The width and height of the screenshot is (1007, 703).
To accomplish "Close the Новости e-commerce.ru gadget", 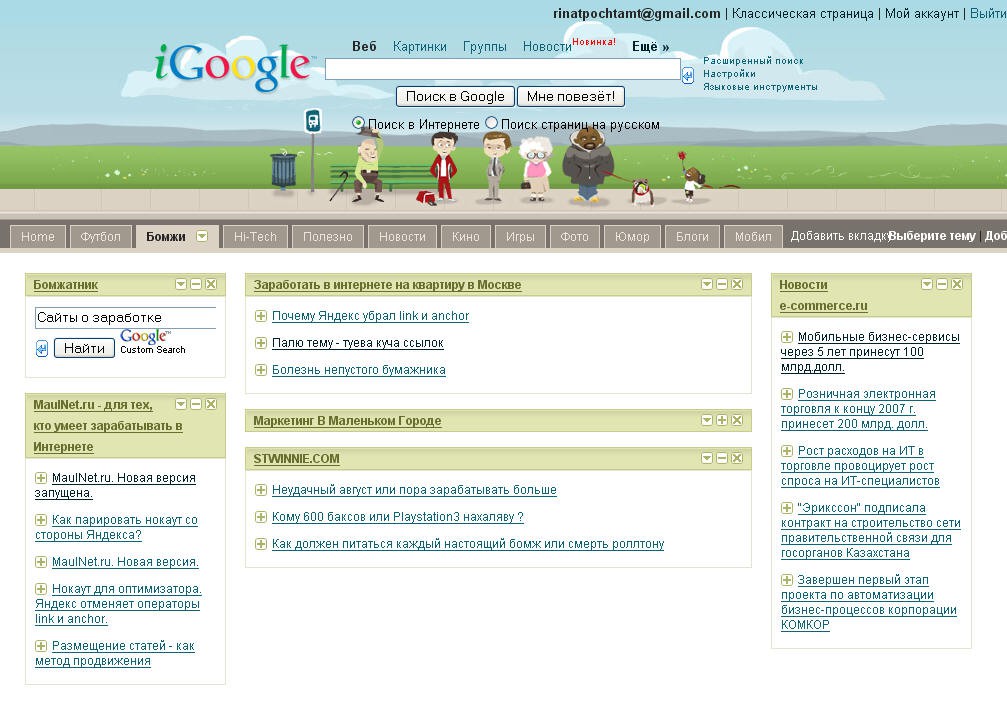I will tap(957, 284).
